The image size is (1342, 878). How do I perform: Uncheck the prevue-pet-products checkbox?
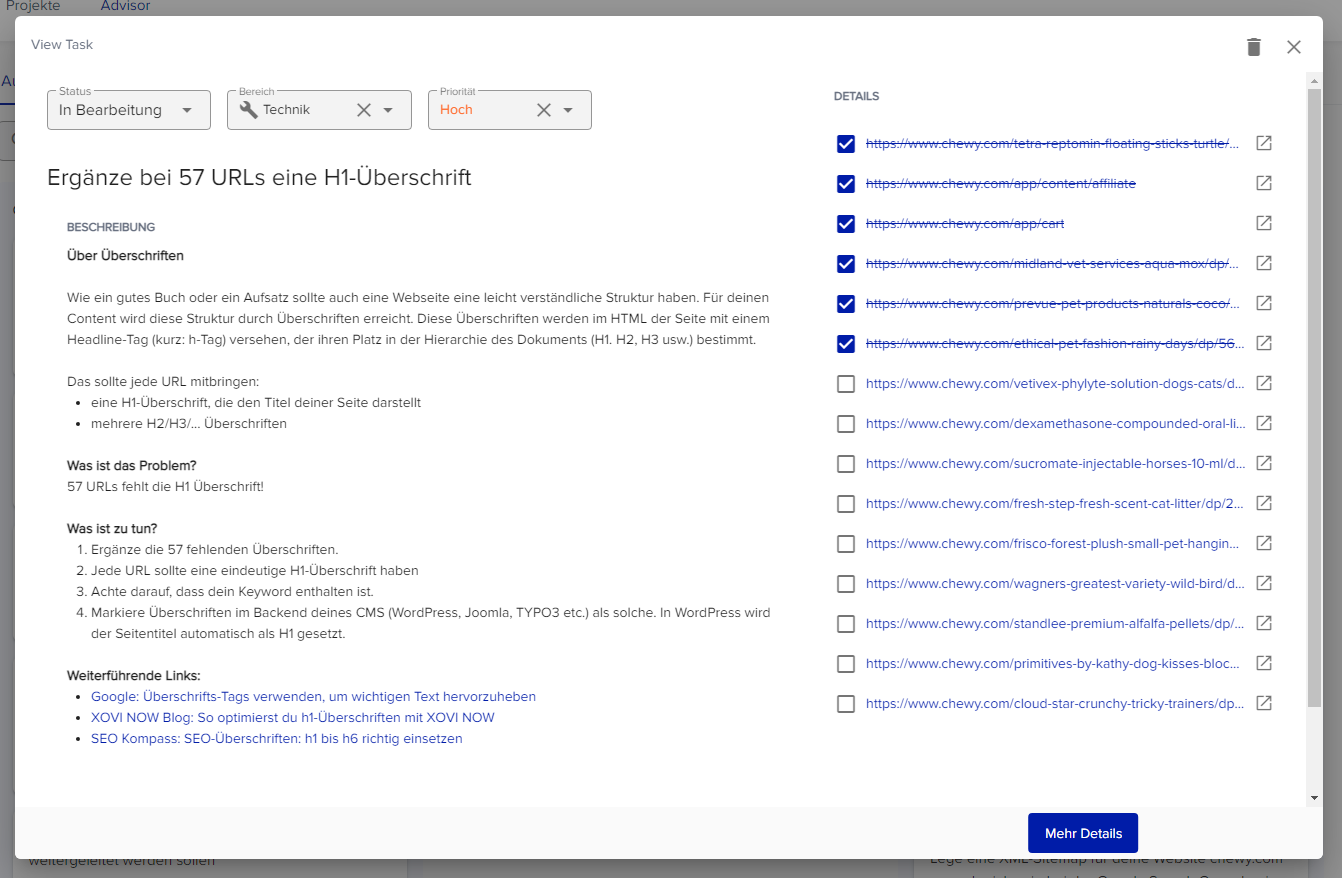coord(846,304)
